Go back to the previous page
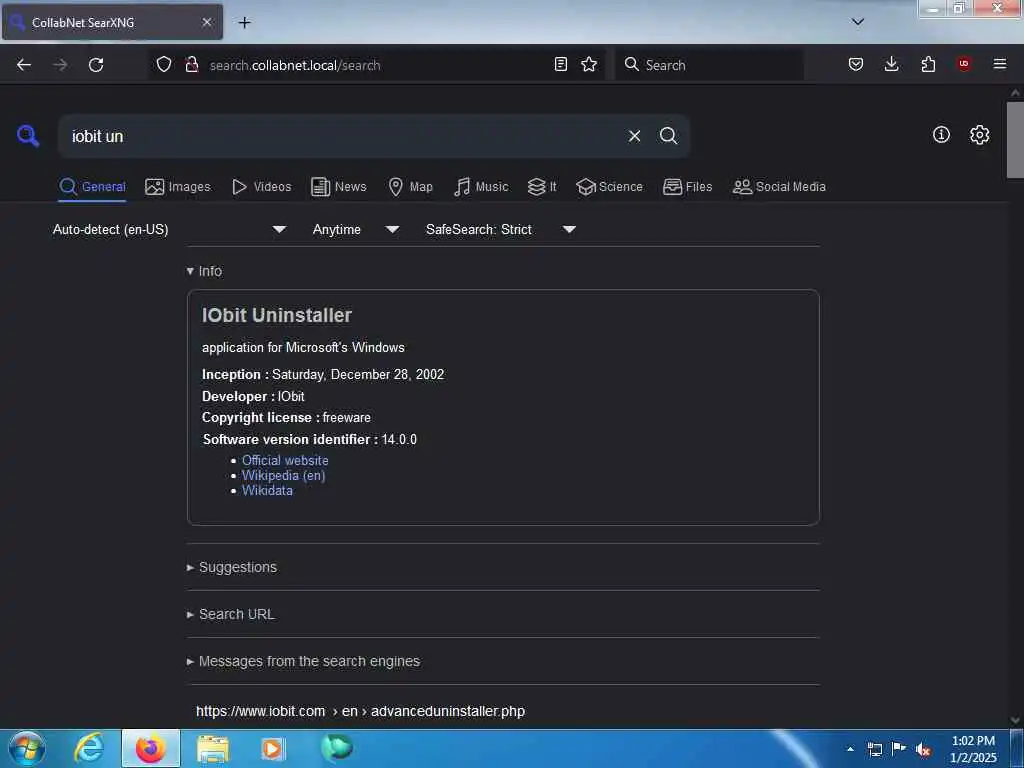The image size is (1024, 768). (x=24, y=65)
